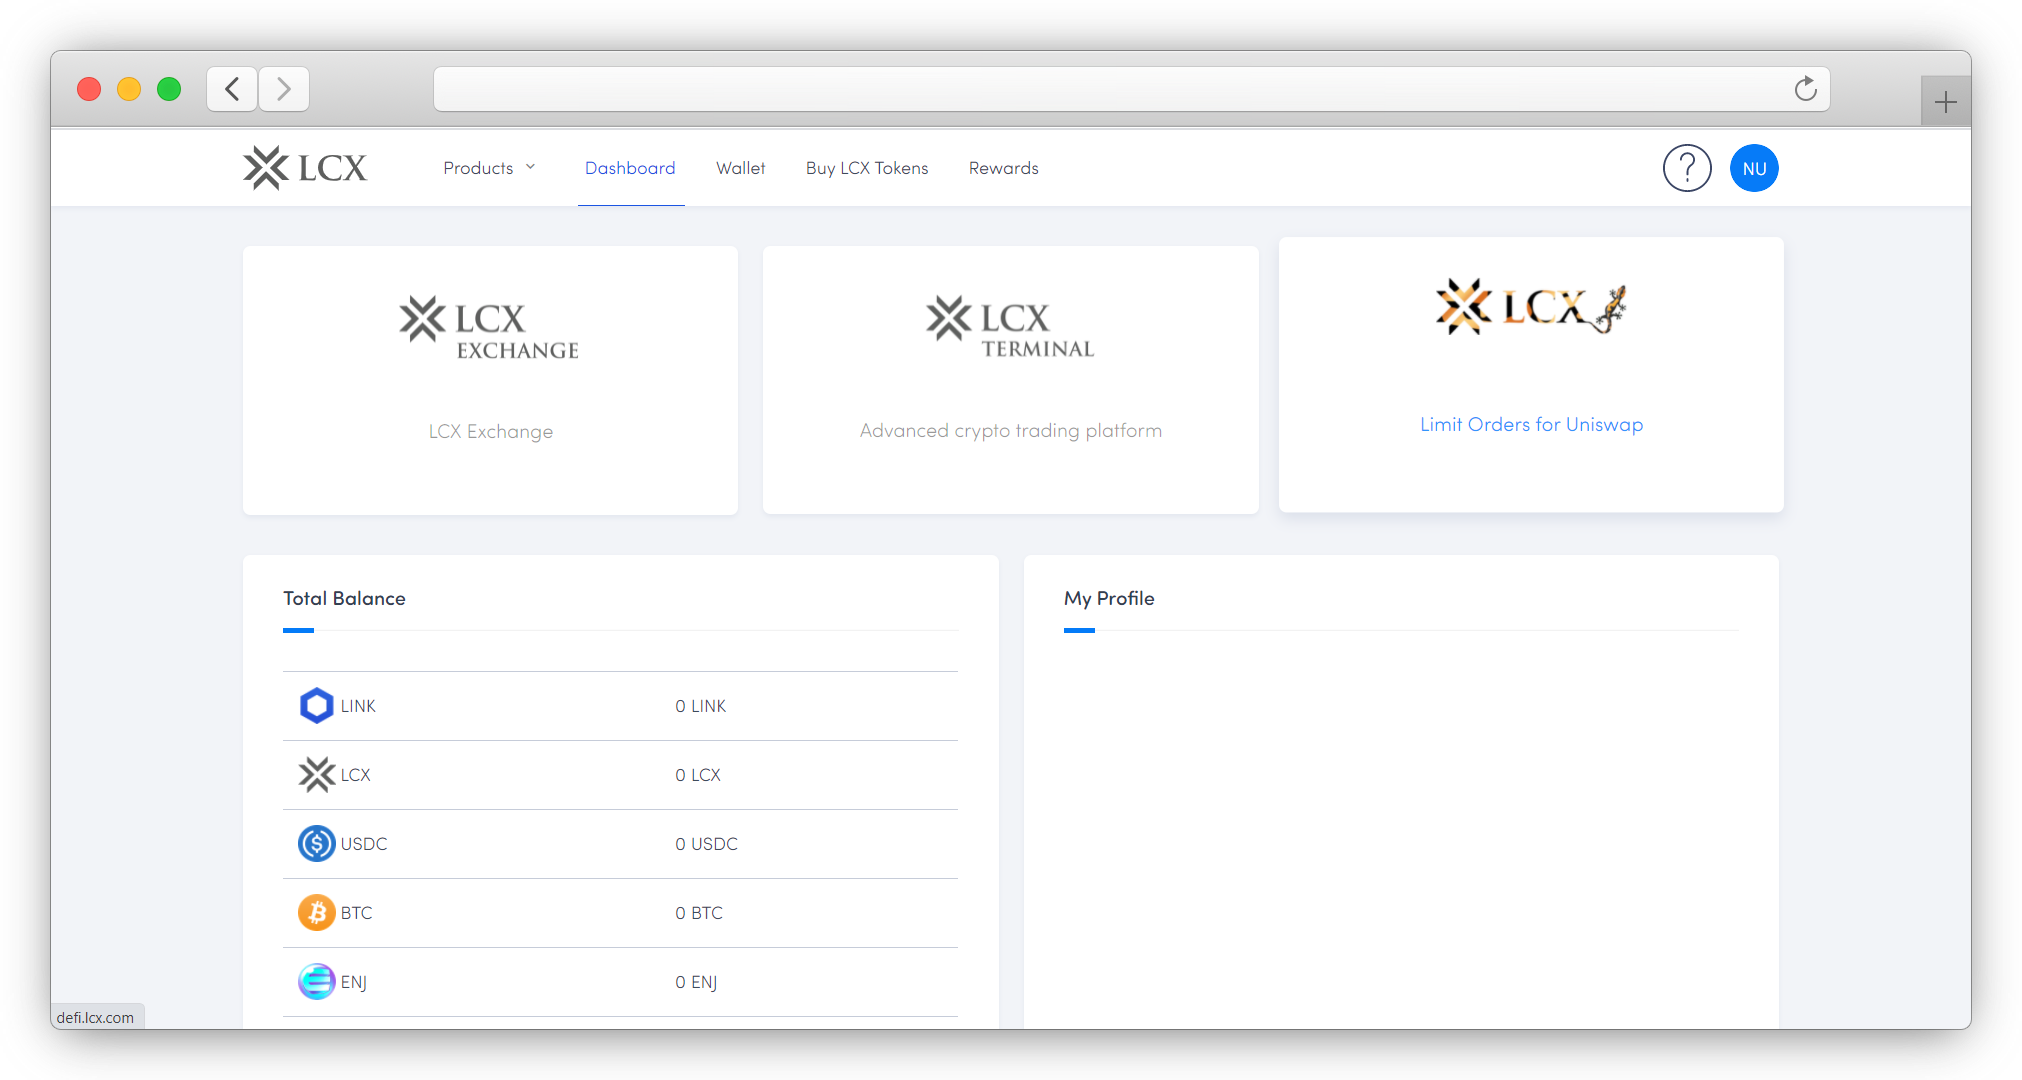Click the My Profile heading
Screen dimensions: 2022x1080
pos(1109,598)
